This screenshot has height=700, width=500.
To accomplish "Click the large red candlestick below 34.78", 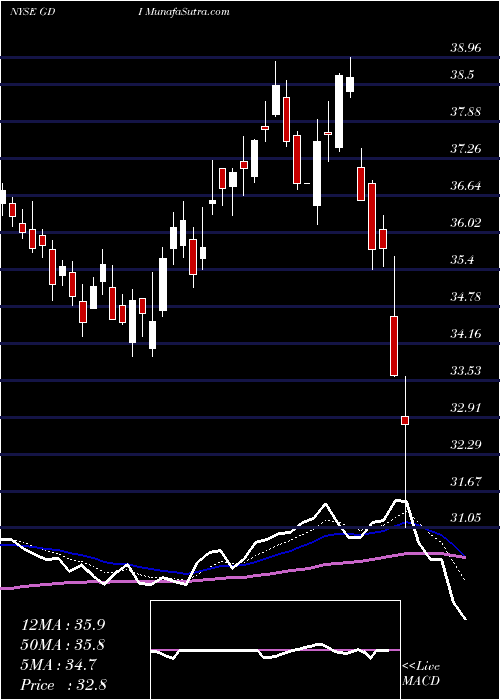I will coord(394,346).
